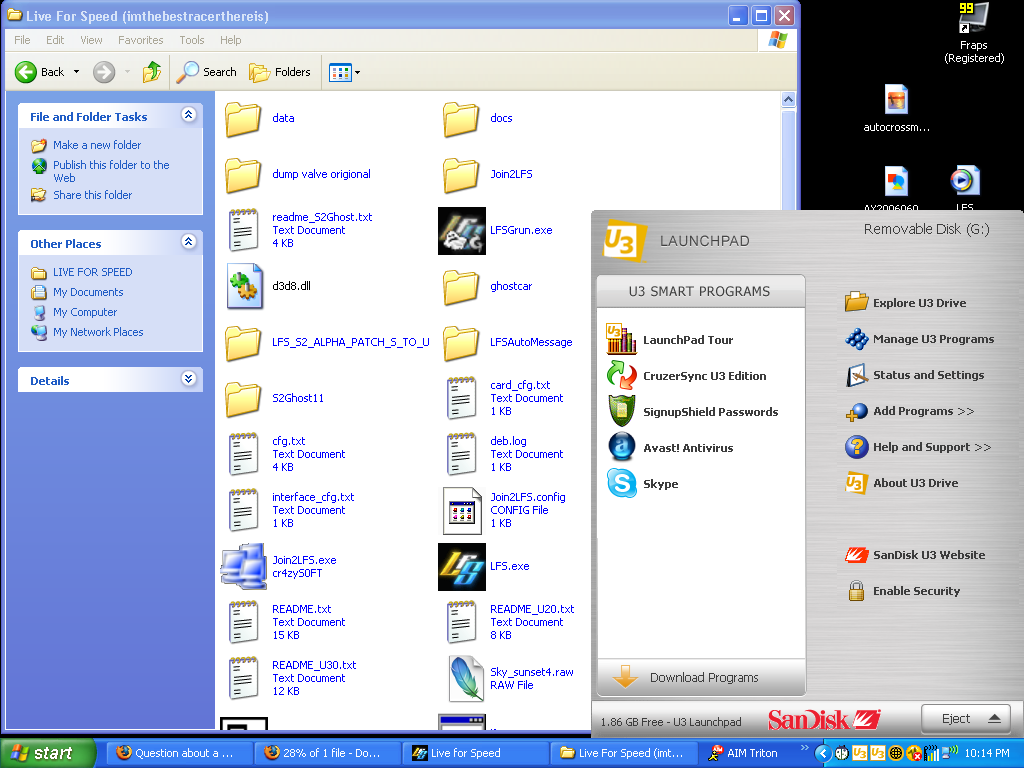Click Download Programs button
Screen dimensions: 1024x768
(701, 677)
